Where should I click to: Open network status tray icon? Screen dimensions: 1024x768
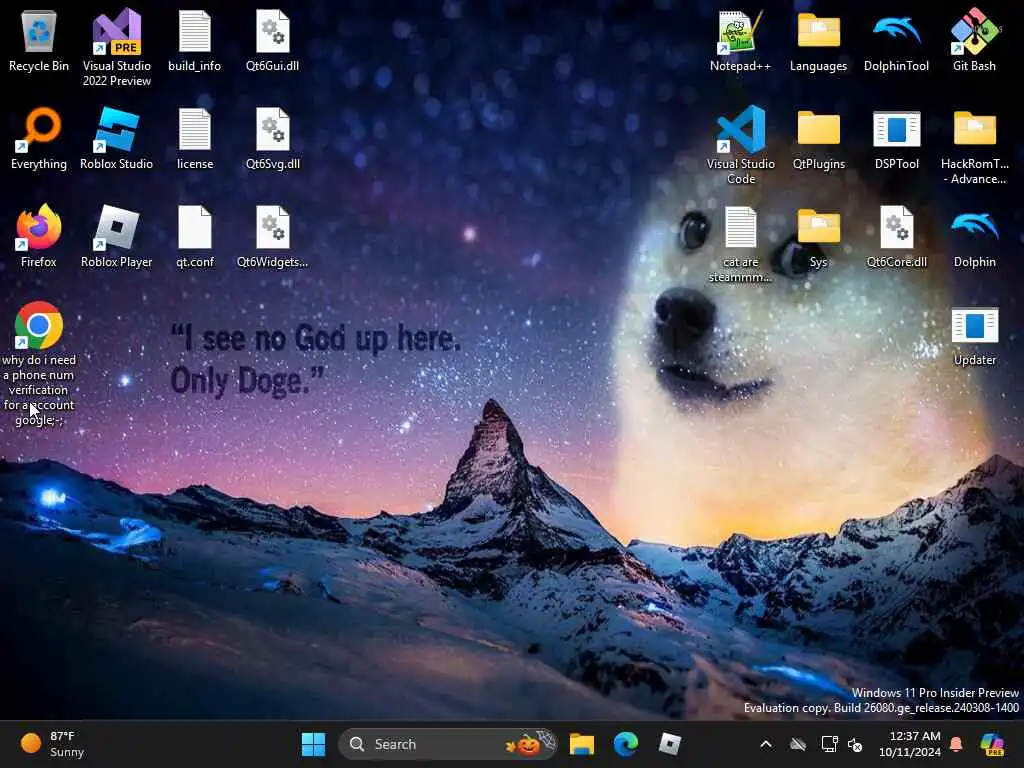point(829,744)
